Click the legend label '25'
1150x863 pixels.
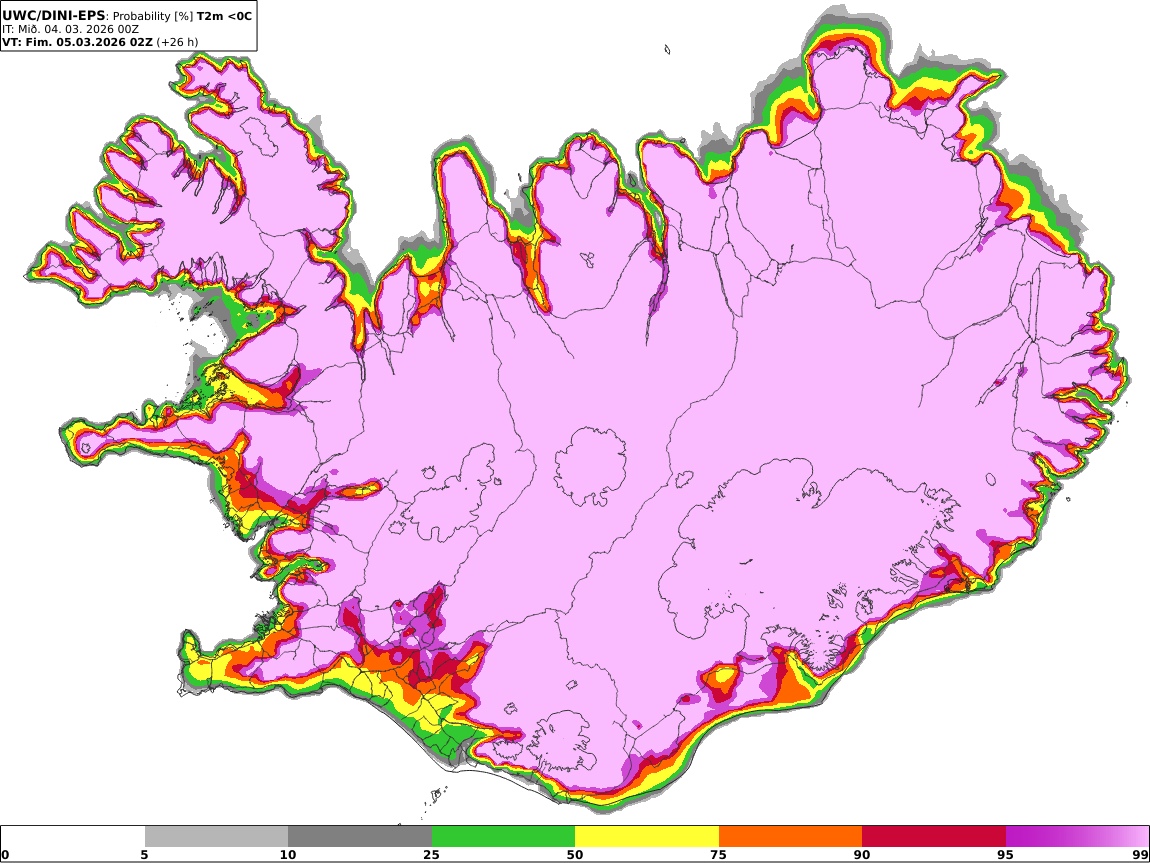click(432, 855)
